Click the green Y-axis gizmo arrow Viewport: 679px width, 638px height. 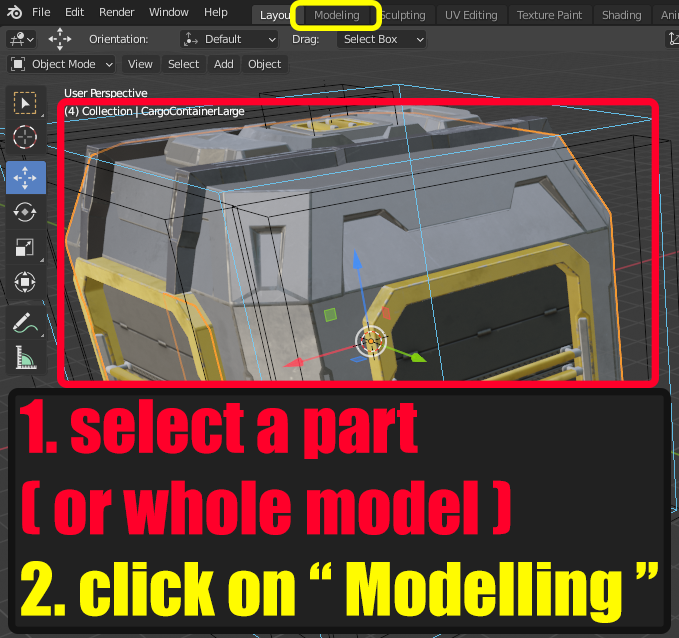pos(417,357)
